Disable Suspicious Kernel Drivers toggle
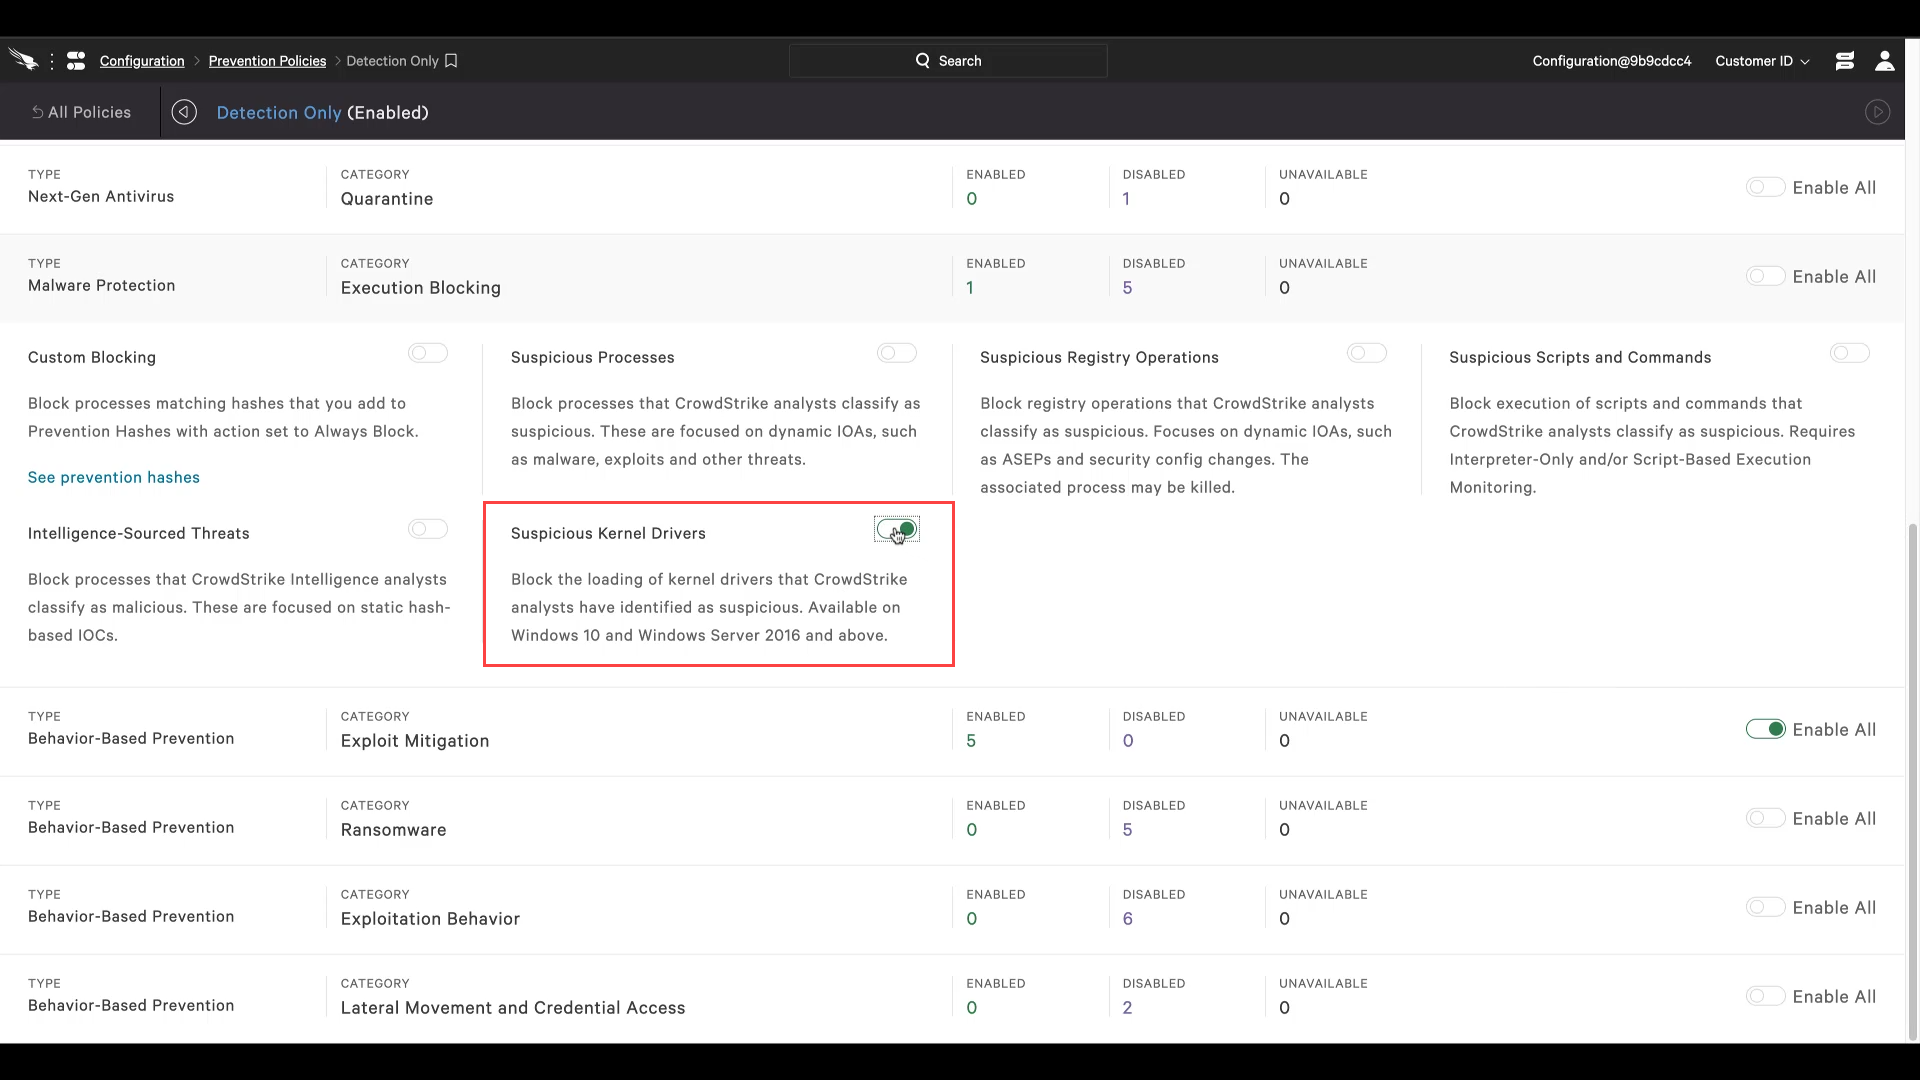The height and width of the screenshot is (1080, 1920). click(897, 529)
